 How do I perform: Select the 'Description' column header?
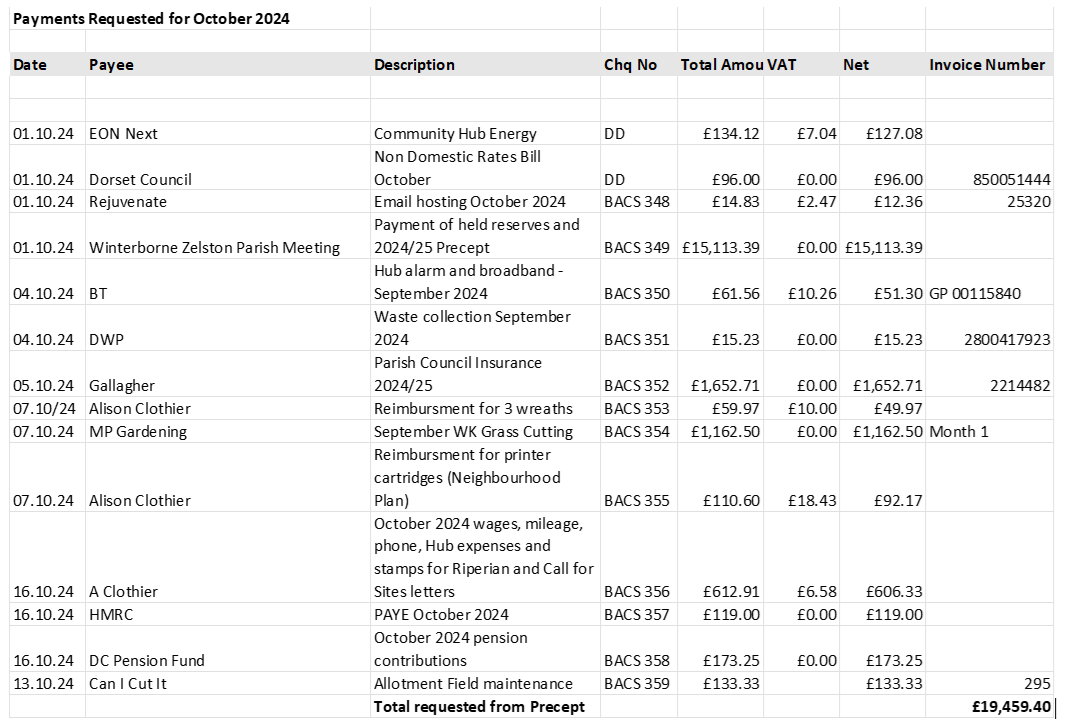click(414, 65)
